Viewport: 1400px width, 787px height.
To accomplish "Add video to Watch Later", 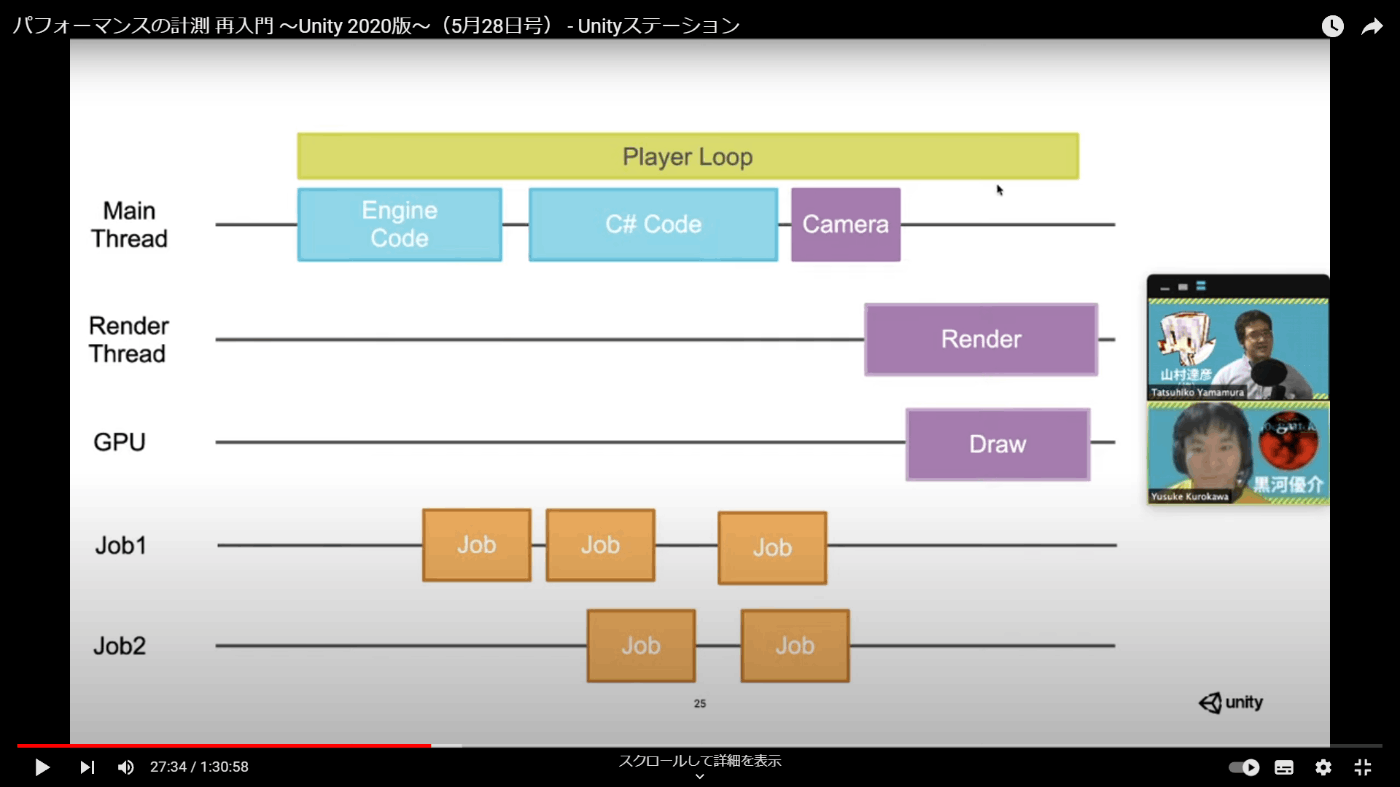I will 1333,27.
